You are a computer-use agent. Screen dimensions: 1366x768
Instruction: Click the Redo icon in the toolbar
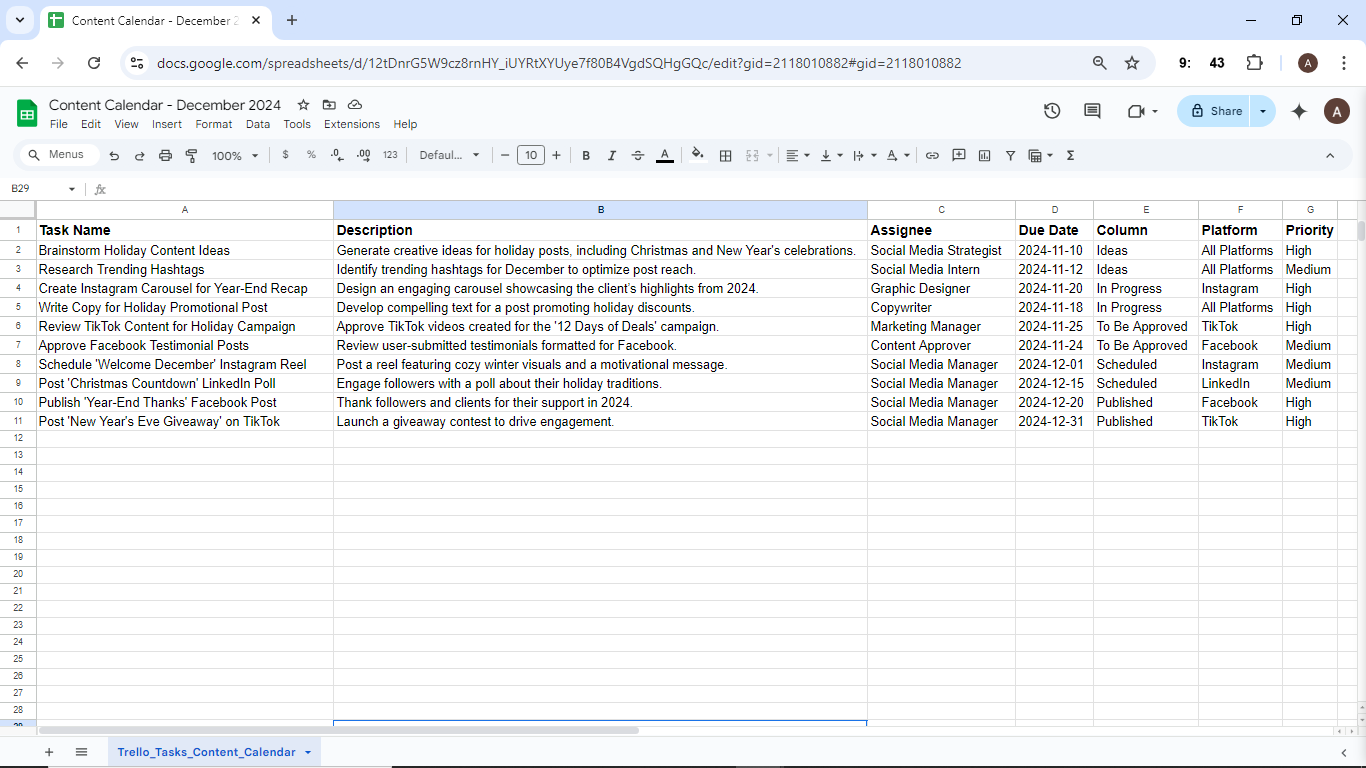point(139,156)
